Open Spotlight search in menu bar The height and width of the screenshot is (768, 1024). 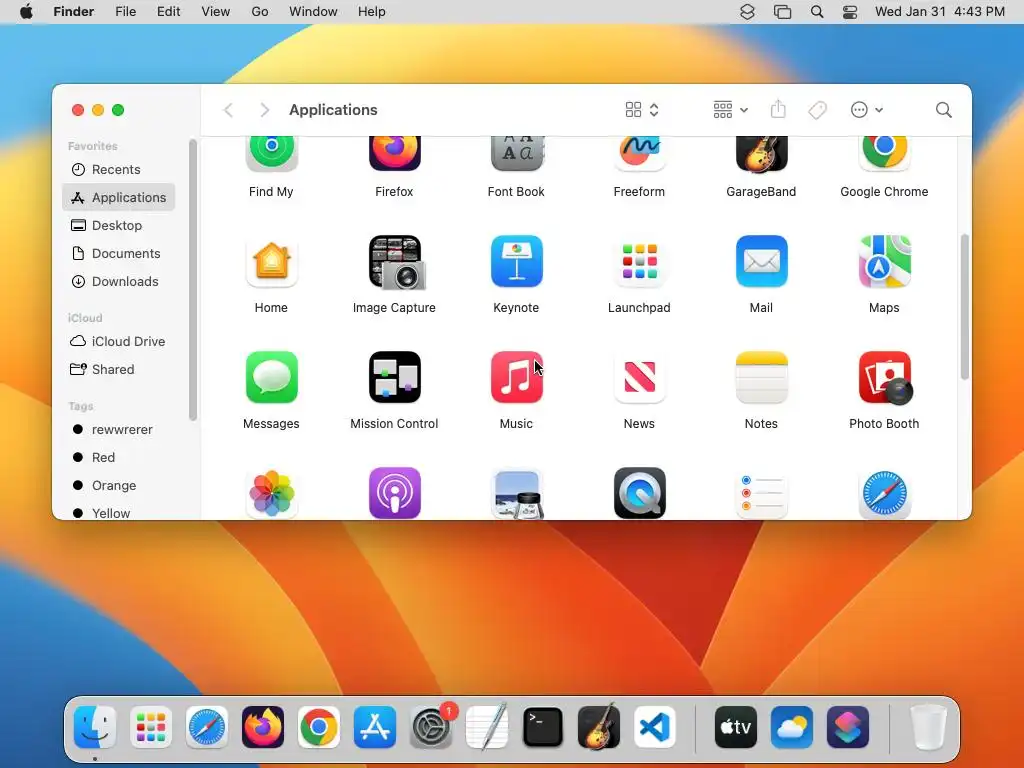pyautogui.click(x=816, y=12)
